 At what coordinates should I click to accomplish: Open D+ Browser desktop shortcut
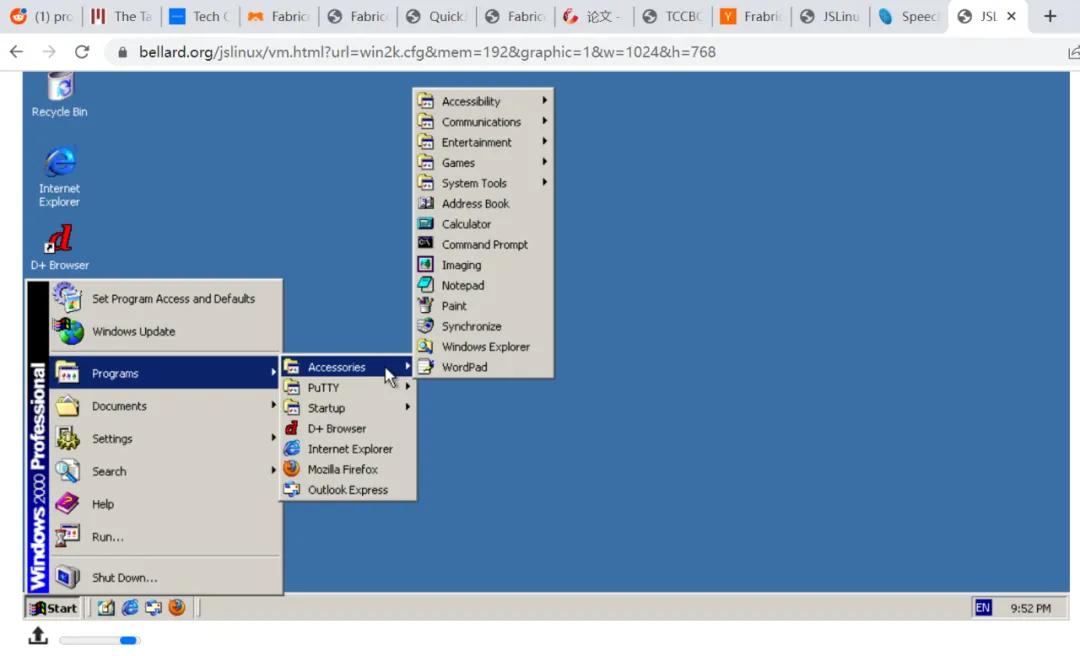pos(60,247)
